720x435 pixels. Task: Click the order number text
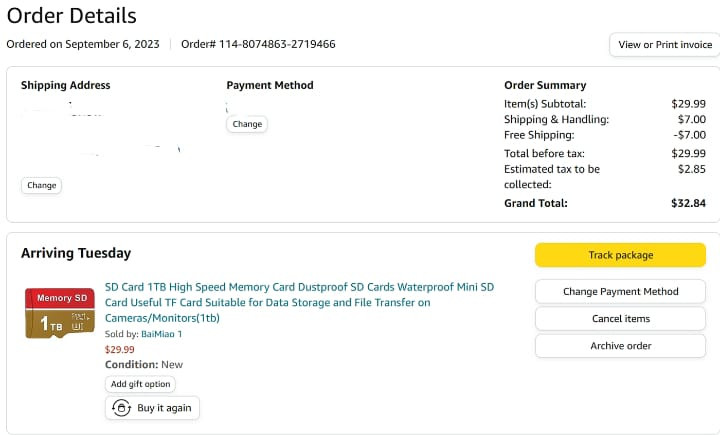(x=258, y=44)
